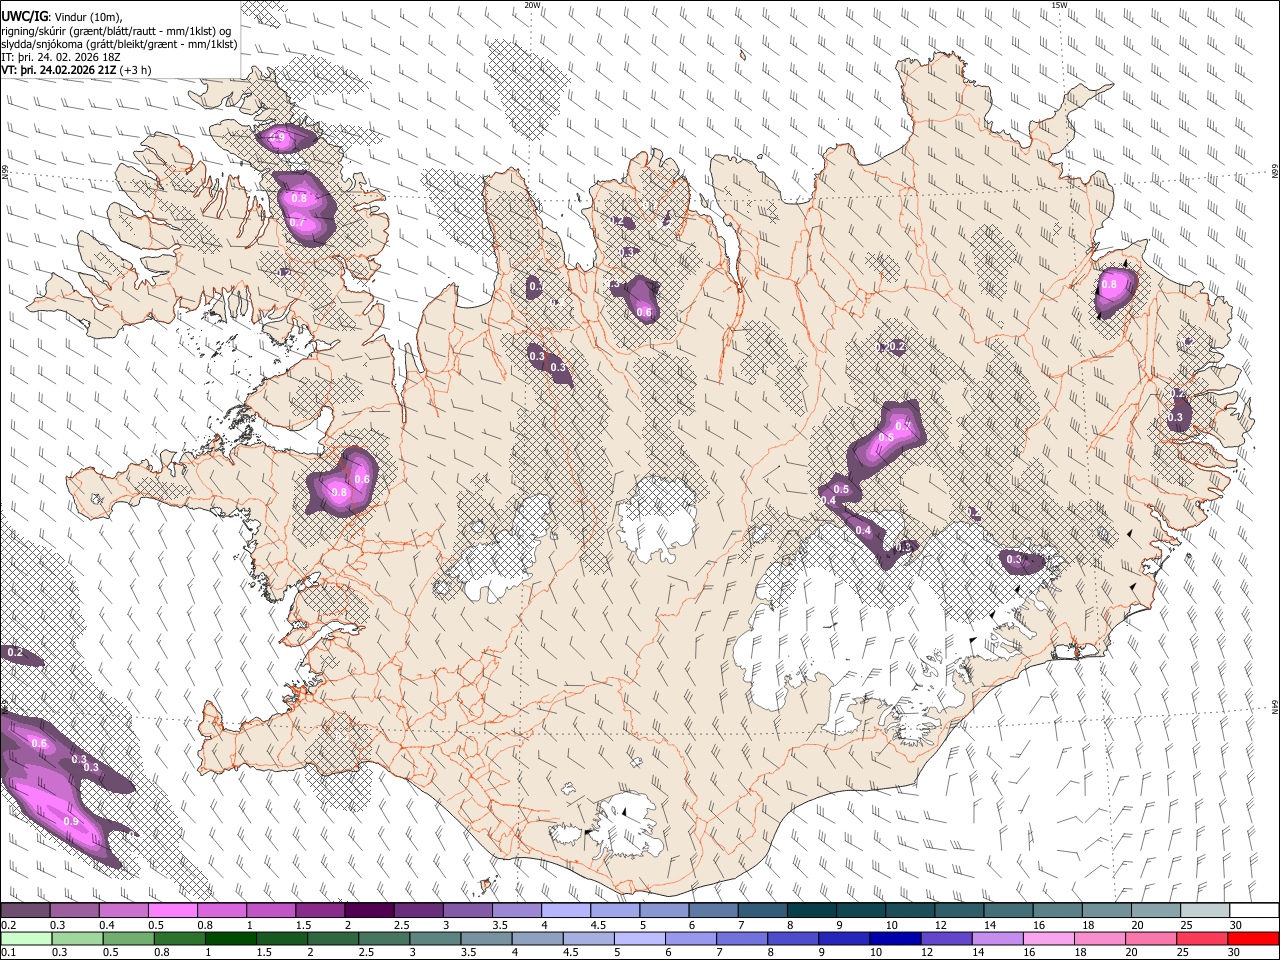
Task: Click the 0.9 value in the offshore southwest band
Action: point(71,821)
